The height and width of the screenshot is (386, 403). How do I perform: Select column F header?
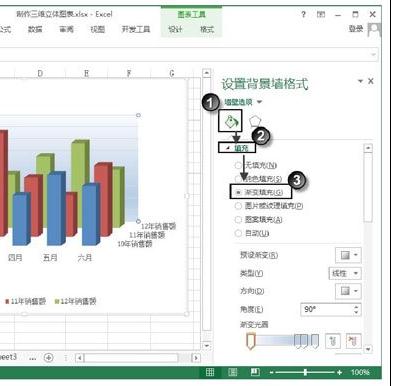coord(129,73)
